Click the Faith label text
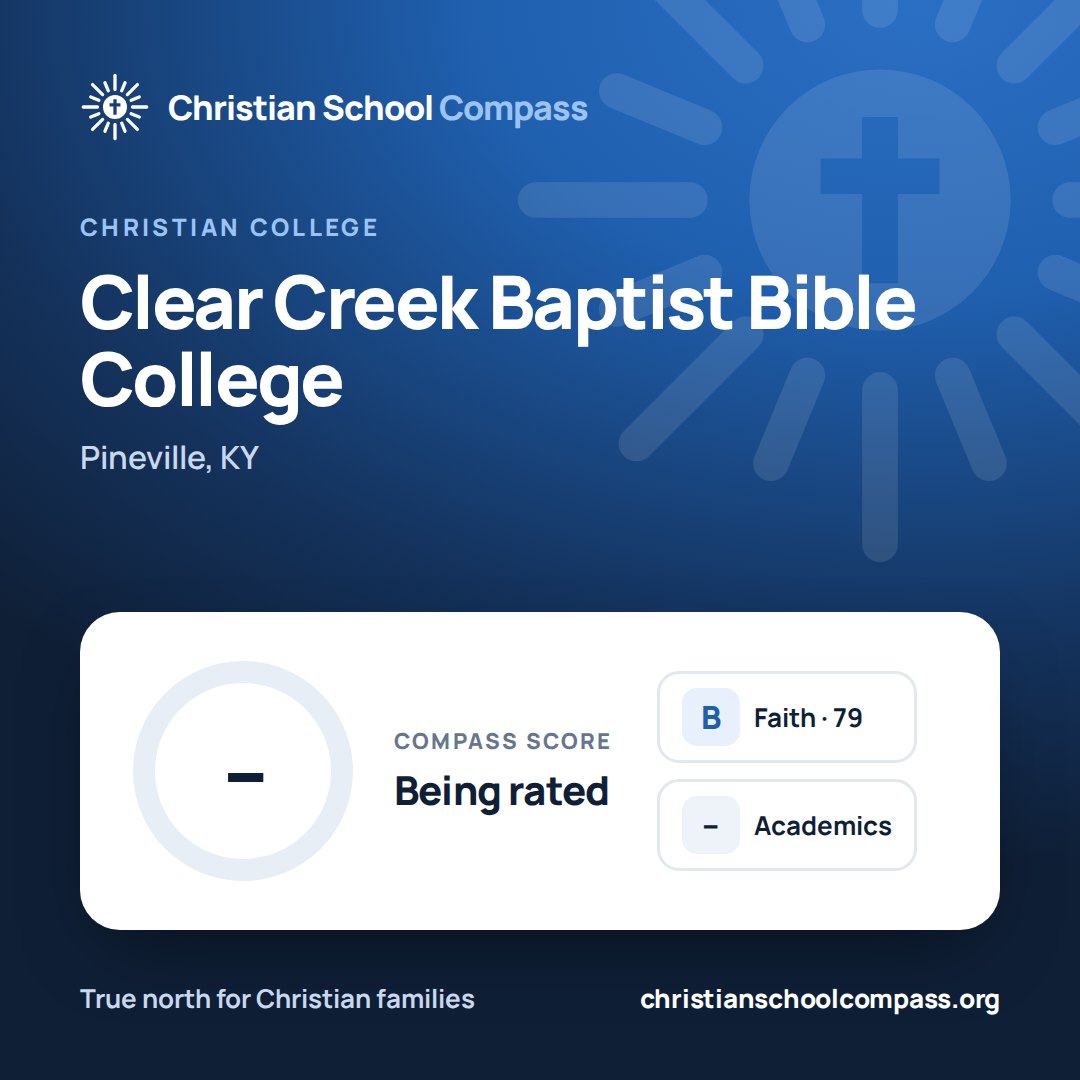The height and width of the screenshot is (1080, 1080). 785,717
